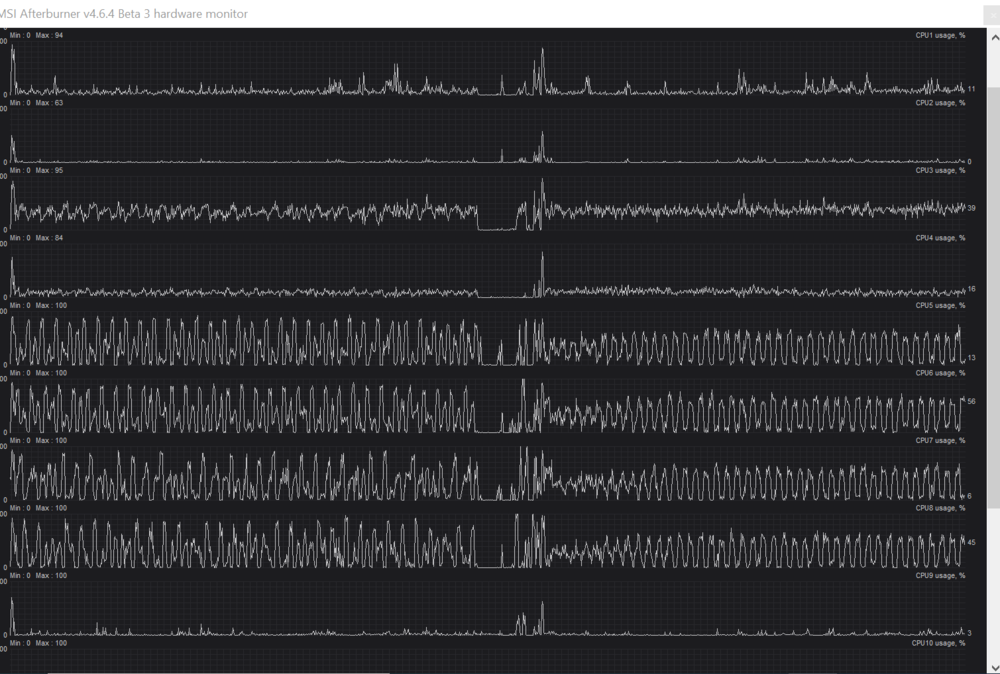Screen dimensions: 1000x674
Task: Select the 'CPU9 usage, %' label
Action: [x=940, y=576]
